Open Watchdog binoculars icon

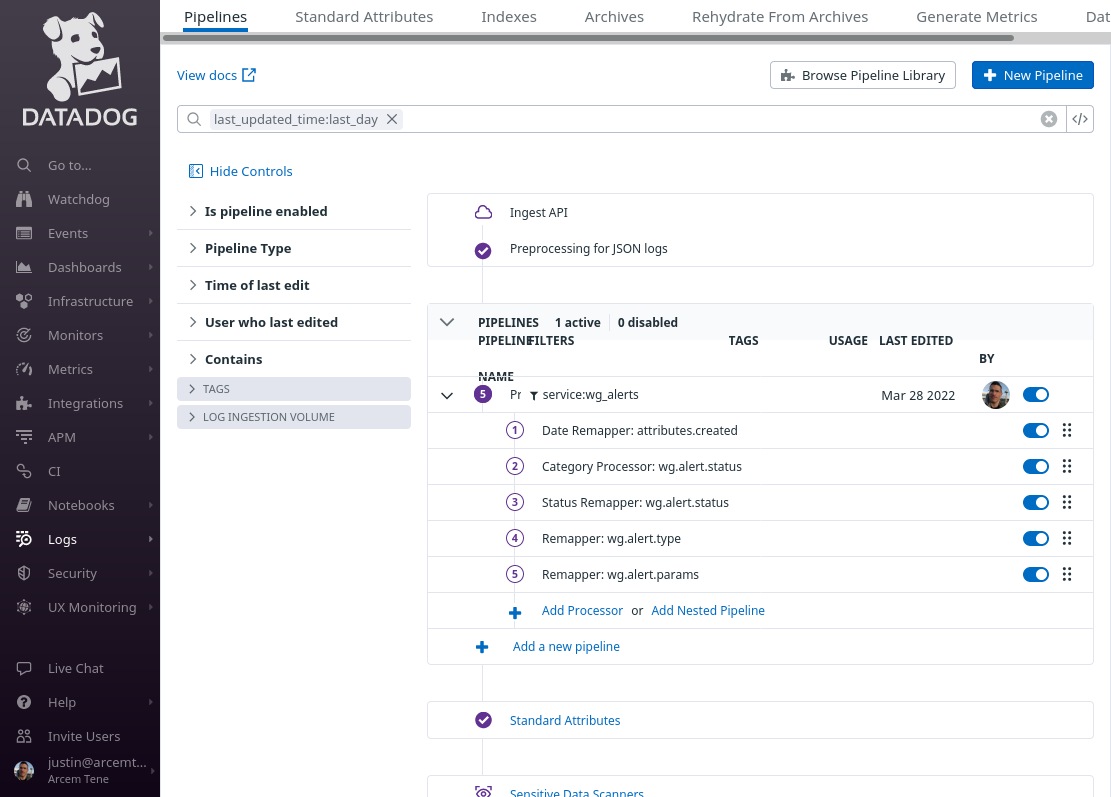[24, 199]
